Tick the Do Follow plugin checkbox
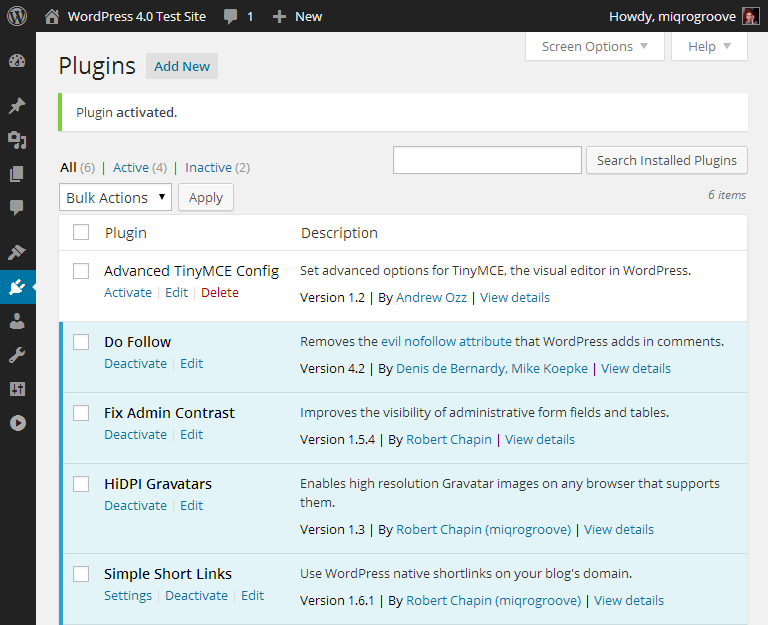768x625 pixels. coord(81,342)
